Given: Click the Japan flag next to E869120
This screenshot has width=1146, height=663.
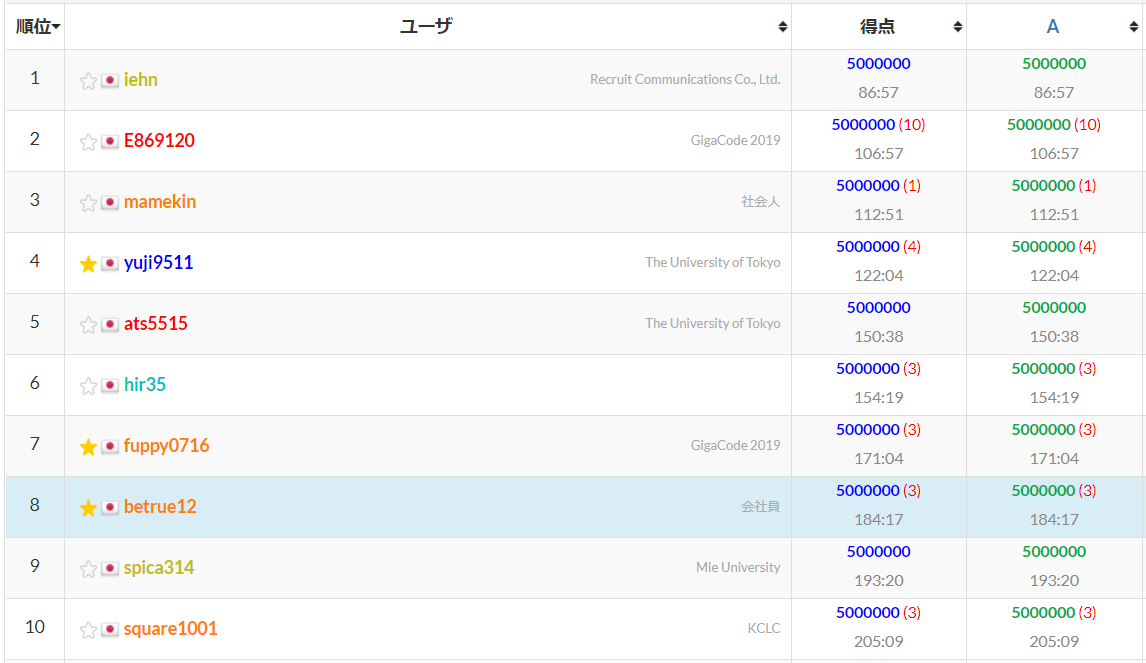Looking at the screenshot, I should (110, 141).
